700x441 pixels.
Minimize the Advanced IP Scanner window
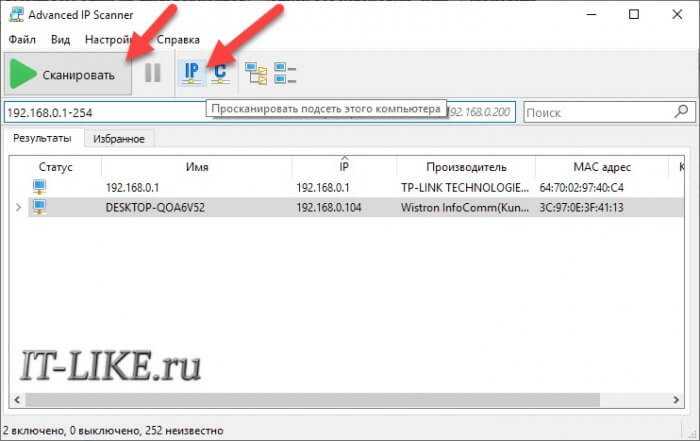[592, 14]
